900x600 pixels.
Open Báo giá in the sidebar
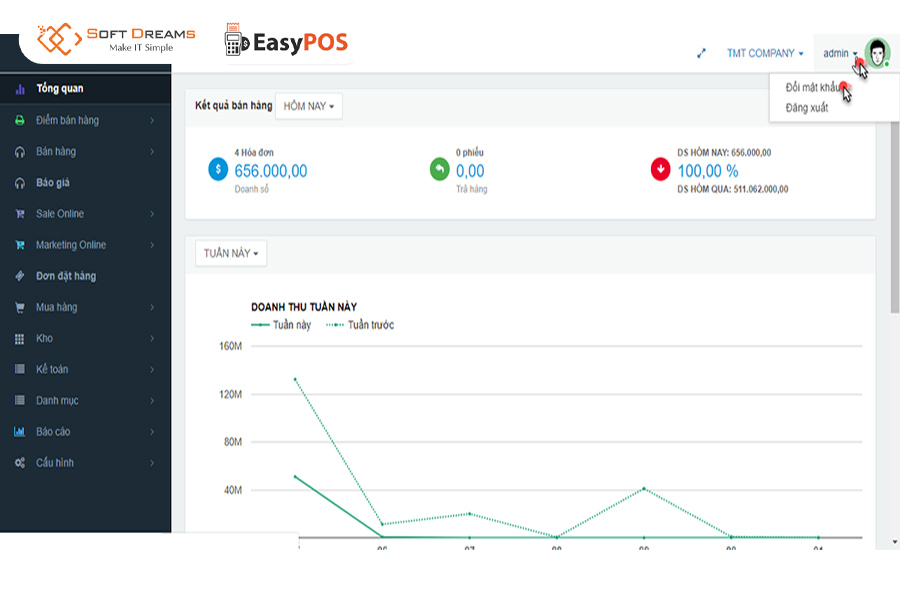[x=53, y=183]
